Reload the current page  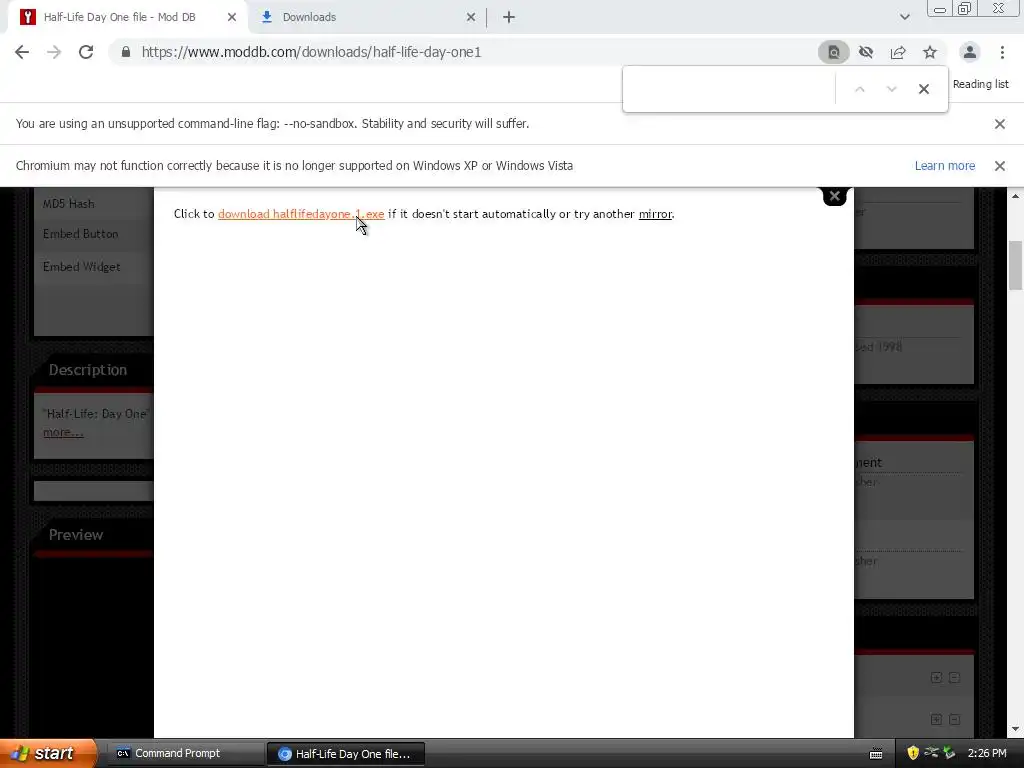86,52
